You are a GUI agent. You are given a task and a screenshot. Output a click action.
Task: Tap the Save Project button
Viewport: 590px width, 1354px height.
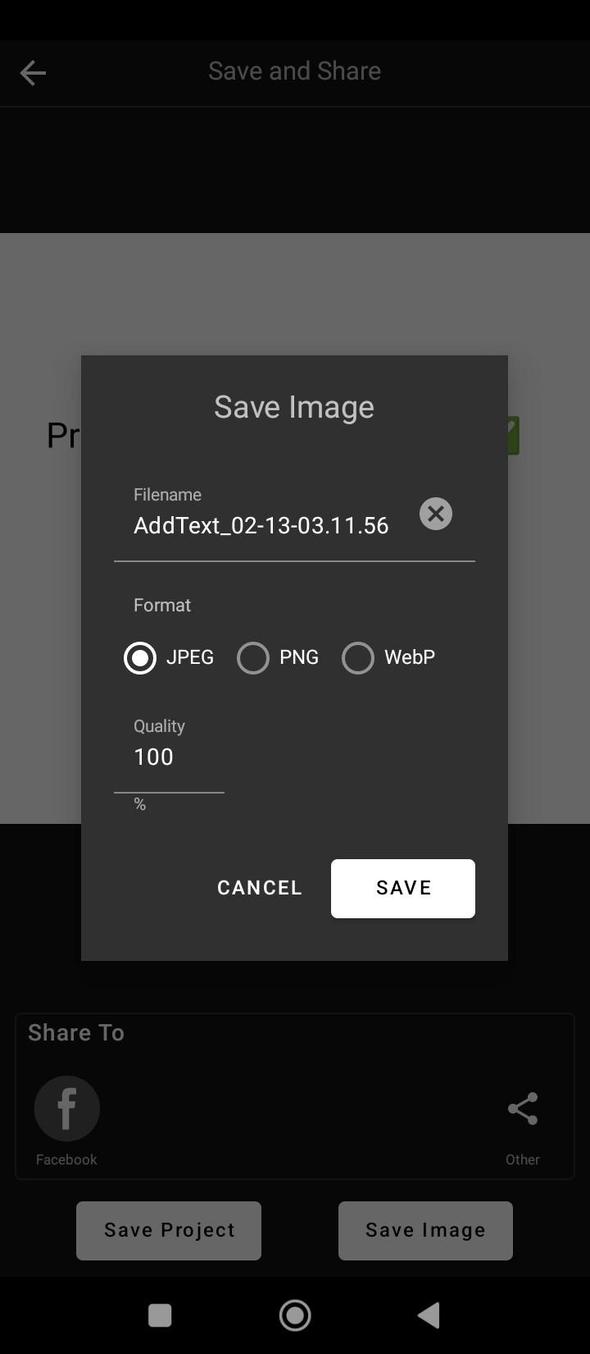[168, 1230]
